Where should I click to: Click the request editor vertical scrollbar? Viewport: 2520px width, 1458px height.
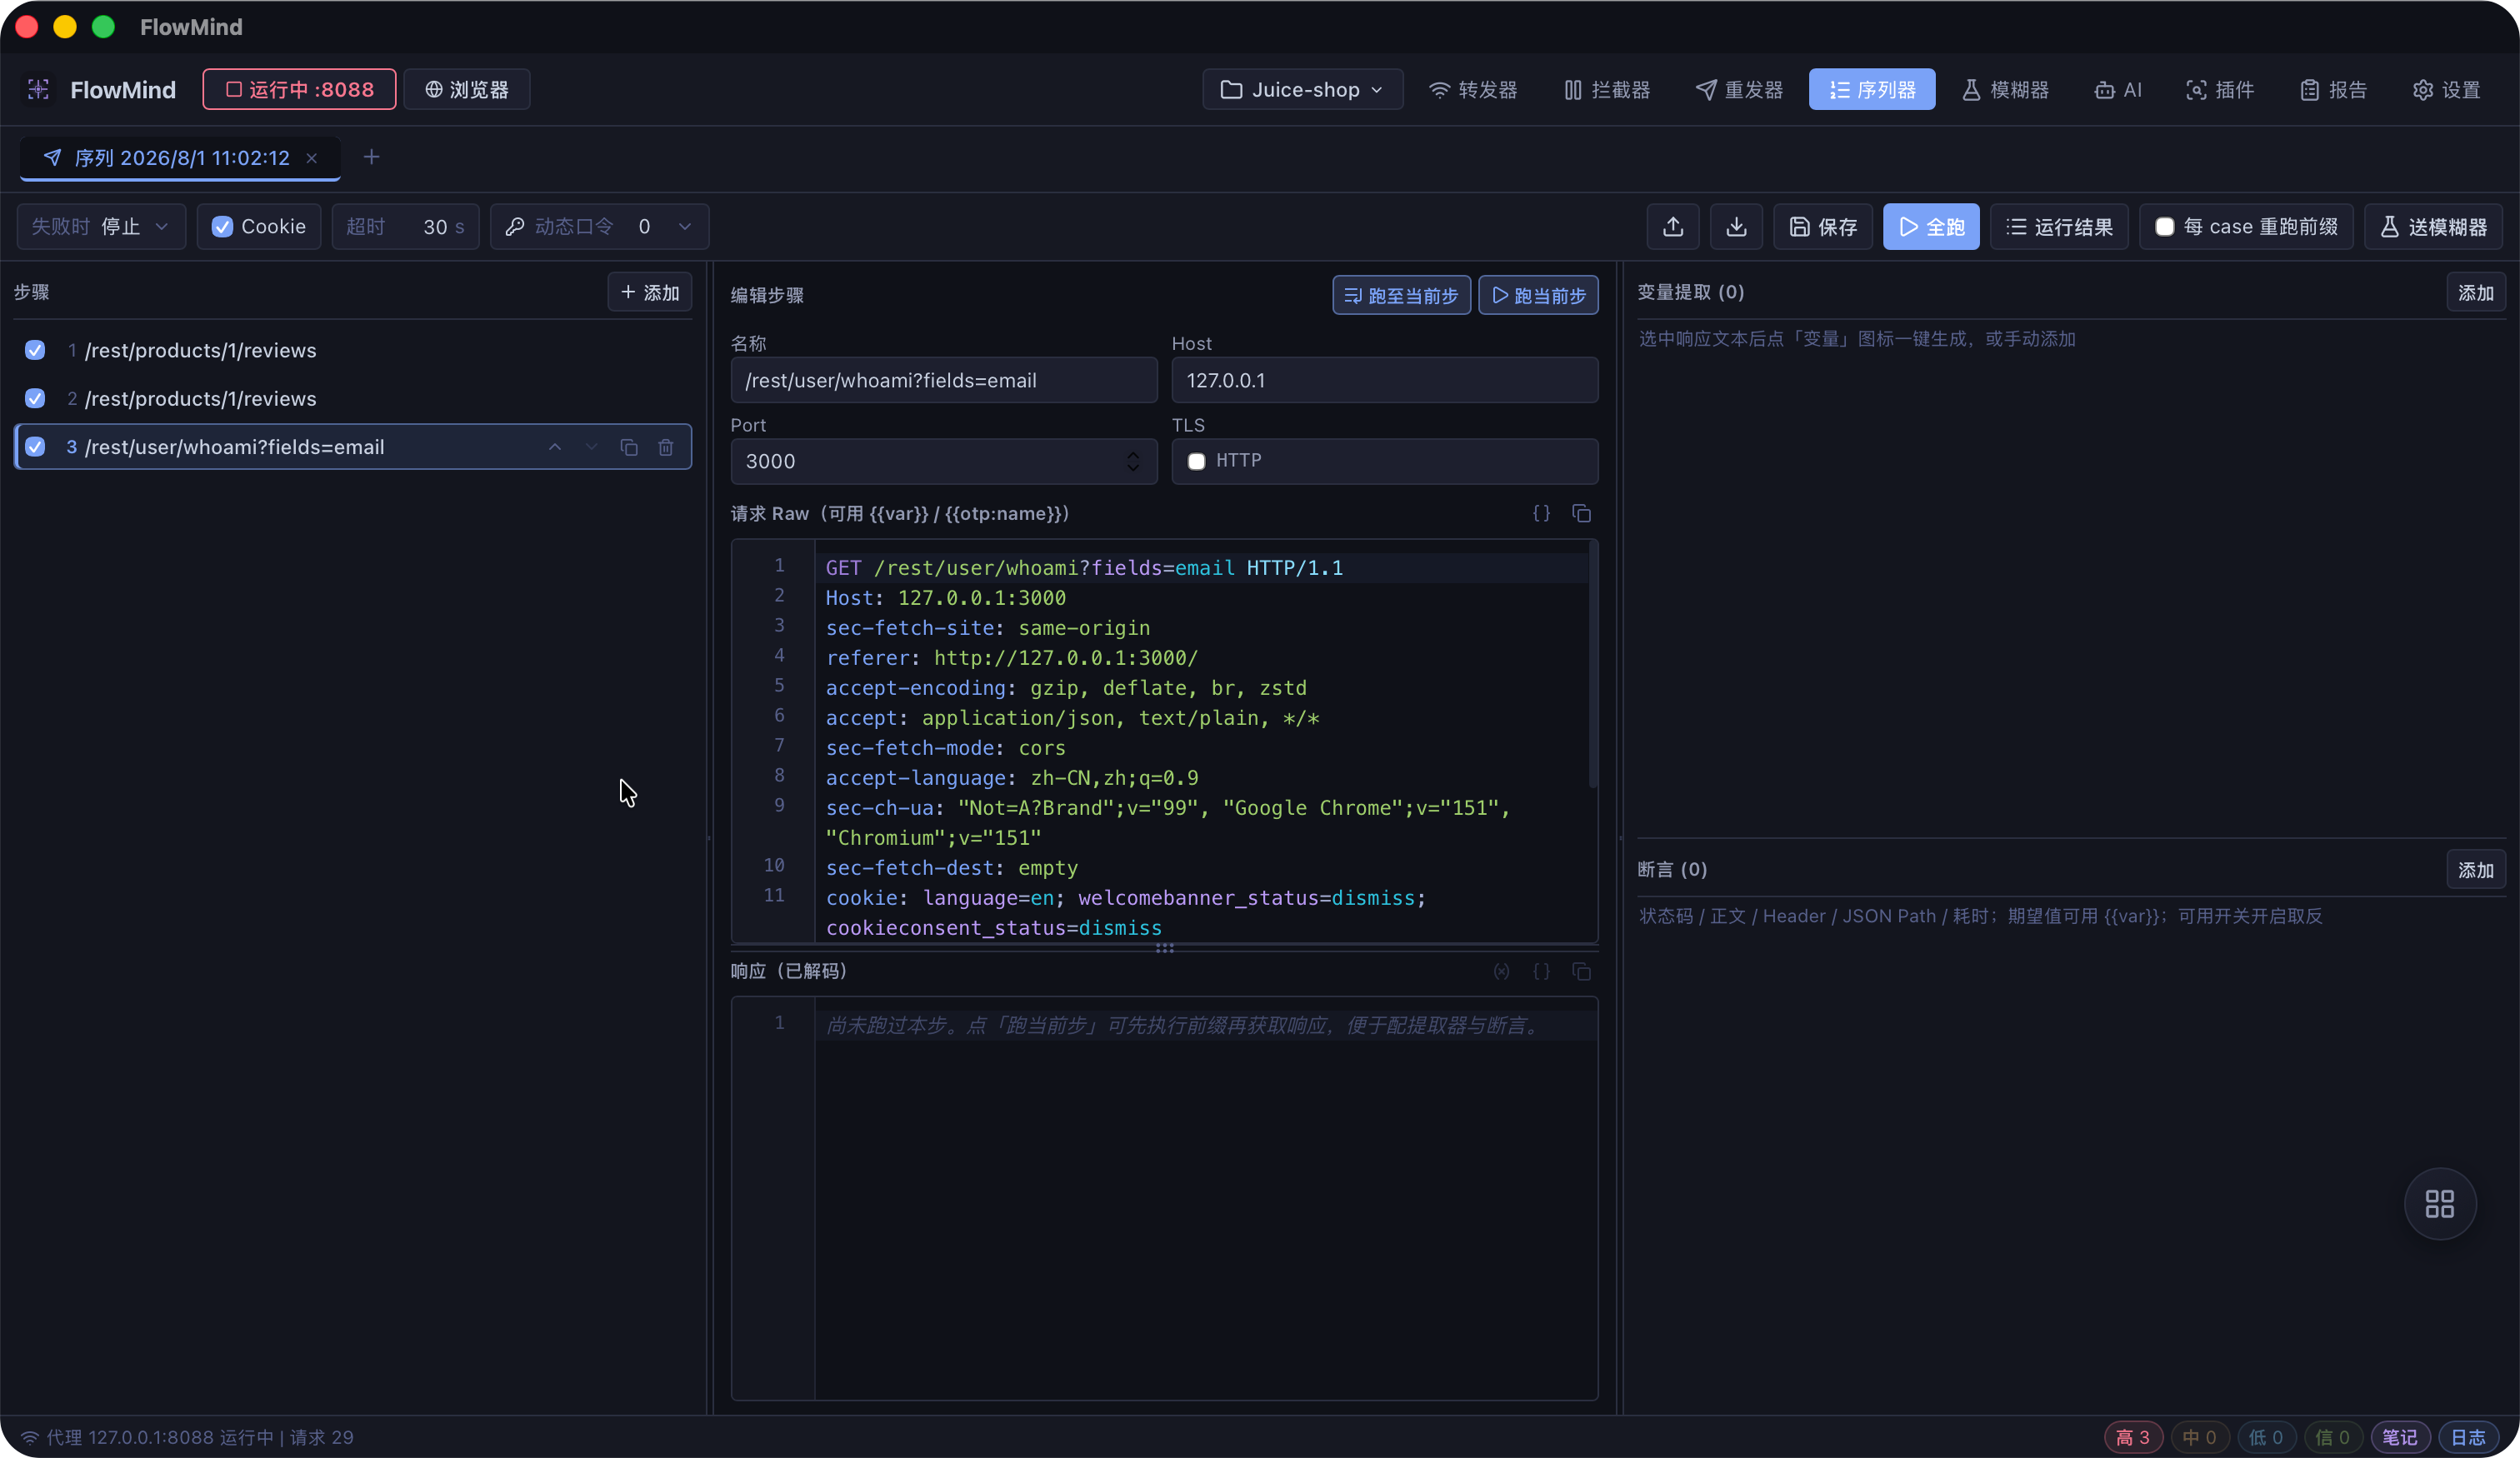coord(1592,665)
